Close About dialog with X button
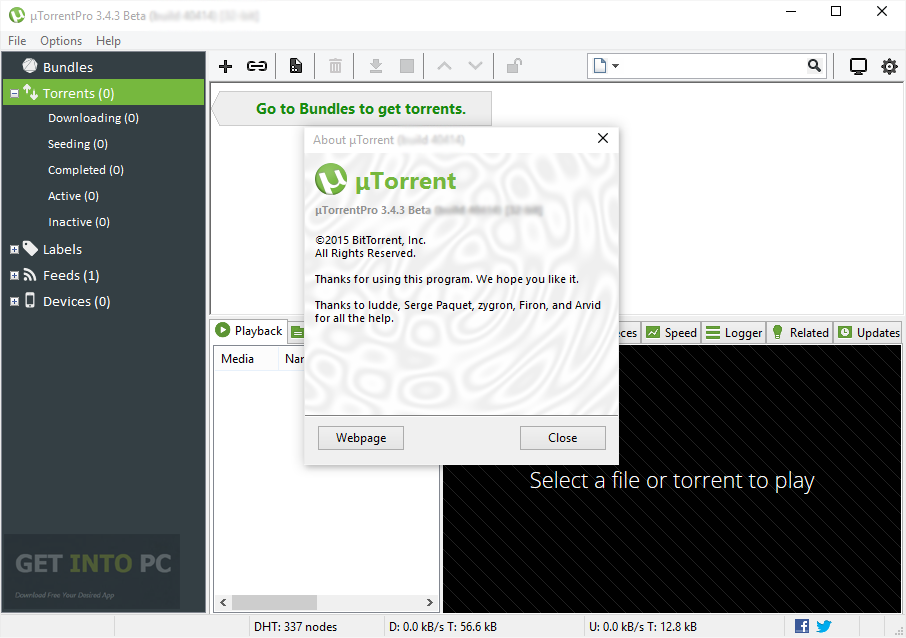This screenshot has width=906, height=638. [x=603, y=138]
